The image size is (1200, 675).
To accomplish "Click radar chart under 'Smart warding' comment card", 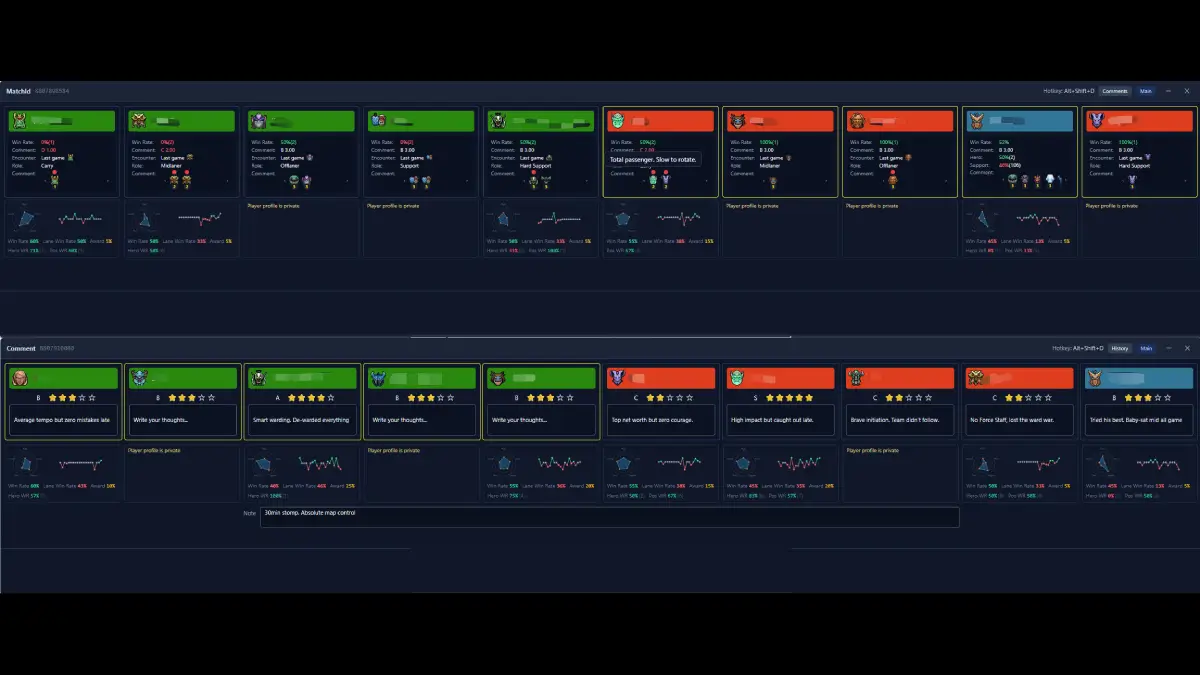I will click(265, 464).
